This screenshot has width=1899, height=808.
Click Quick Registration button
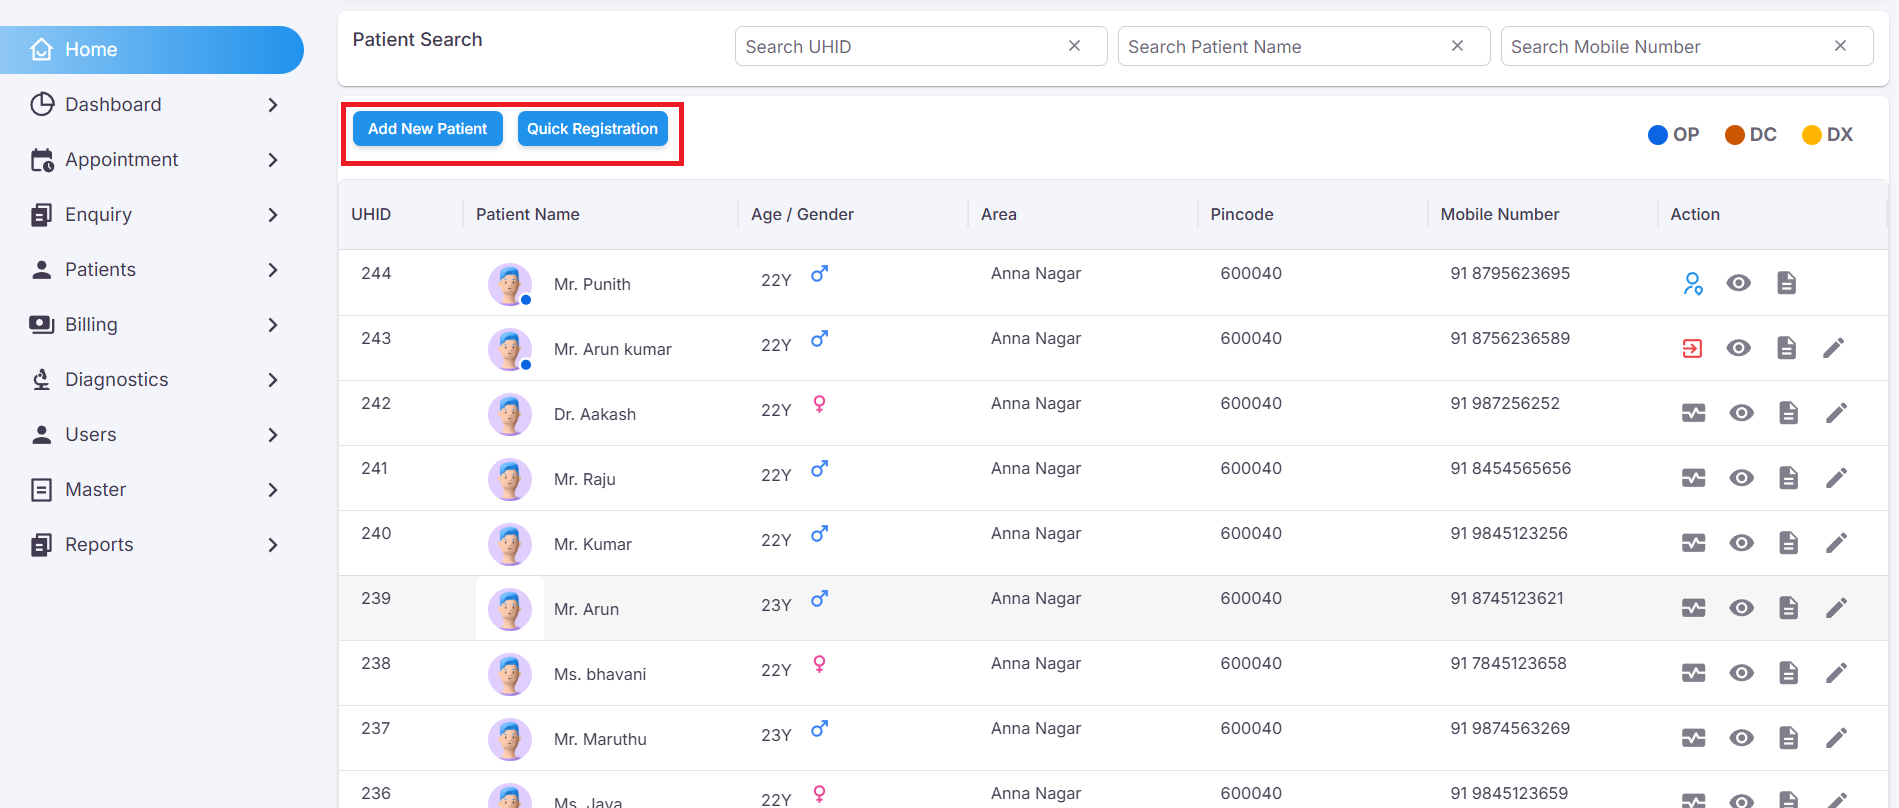pyautogui.click(x=592, y=129)
